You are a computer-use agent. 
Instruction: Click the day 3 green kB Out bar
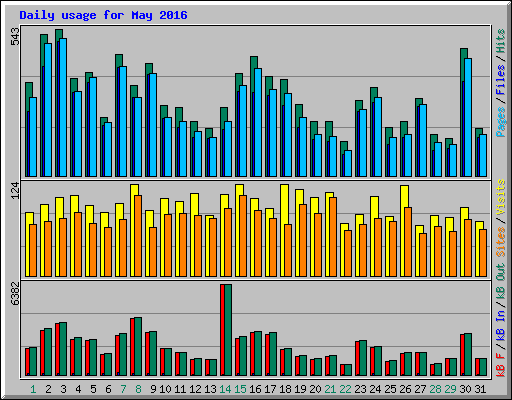(63, 349)
